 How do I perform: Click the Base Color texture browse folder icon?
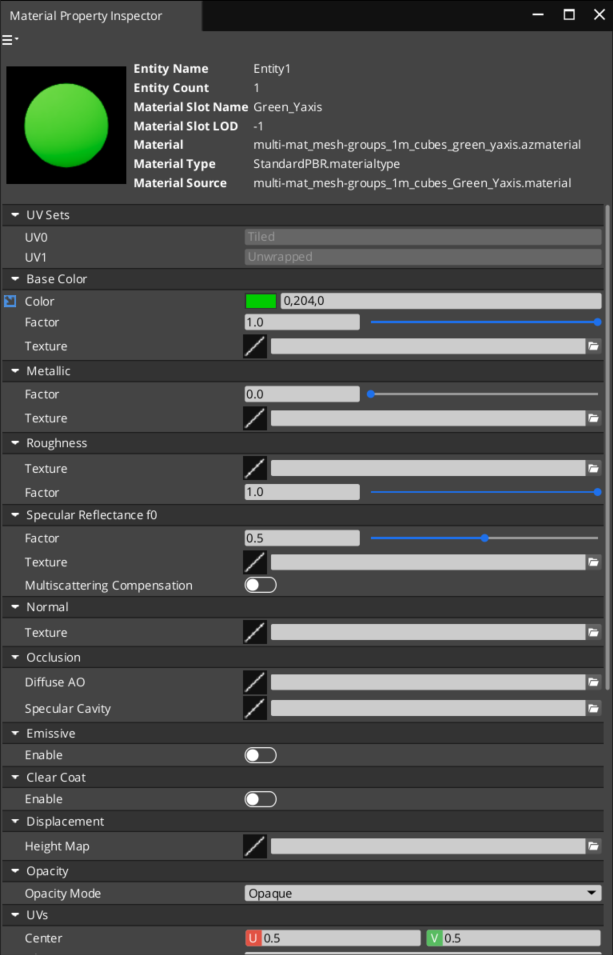click(x=593, y=346)
